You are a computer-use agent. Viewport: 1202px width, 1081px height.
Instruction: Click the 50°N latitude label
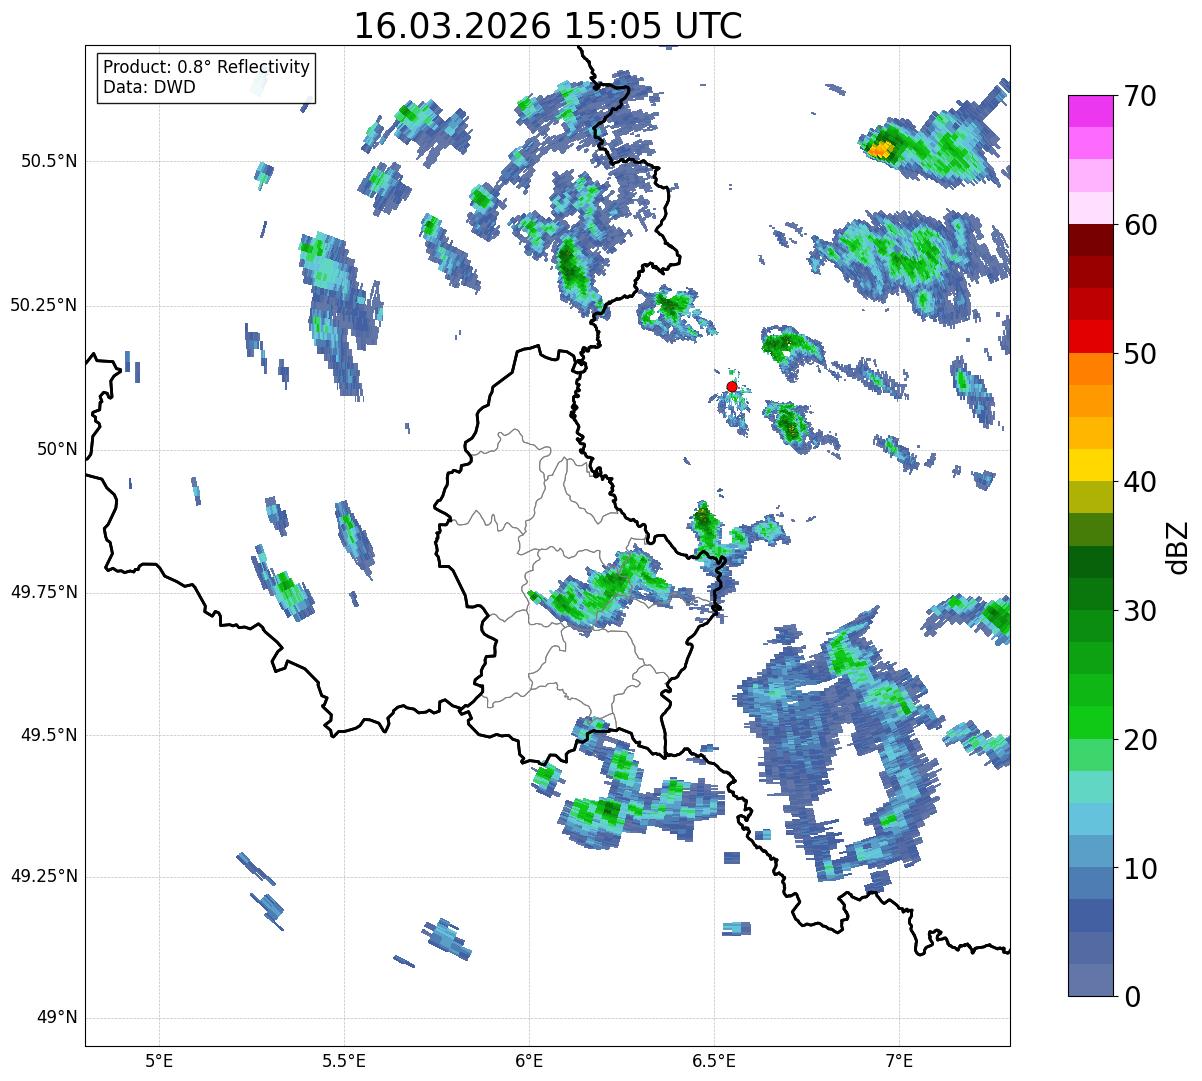tap(57, 449)
